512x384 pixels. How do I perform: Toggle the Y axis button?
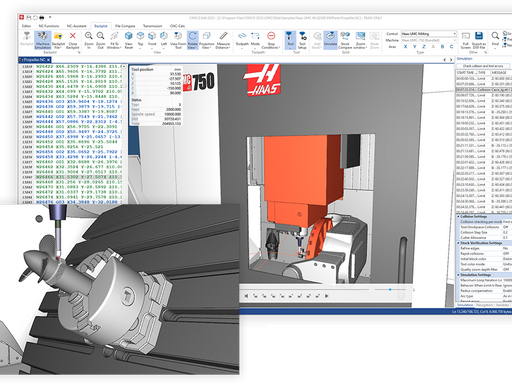click(x=415, y=47)
